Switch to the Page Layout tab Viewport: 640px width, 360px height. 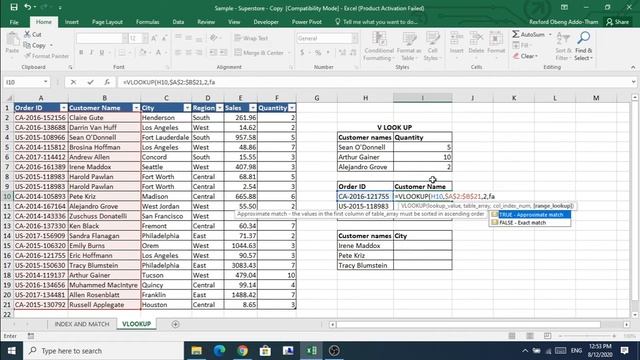point(107,22)
